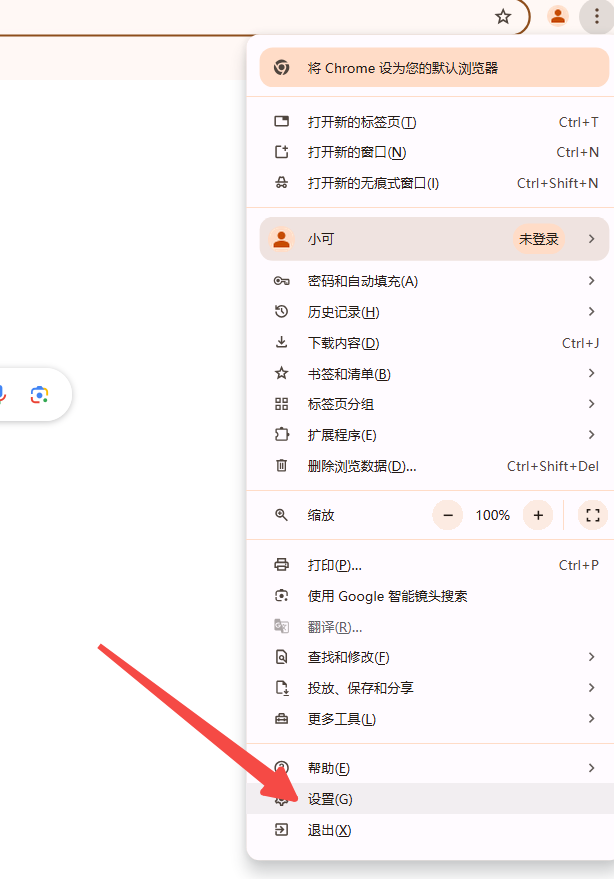
Task: Click the download arrow icon beside 下载内容
Action: pyautogui.click(x=281, y=343)
